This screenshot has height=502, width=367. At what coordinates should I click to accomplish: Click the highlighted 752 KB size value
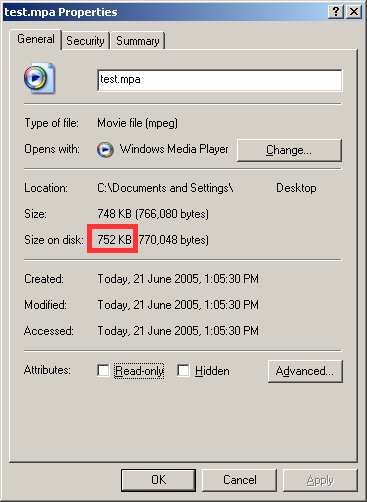[114, 239]
